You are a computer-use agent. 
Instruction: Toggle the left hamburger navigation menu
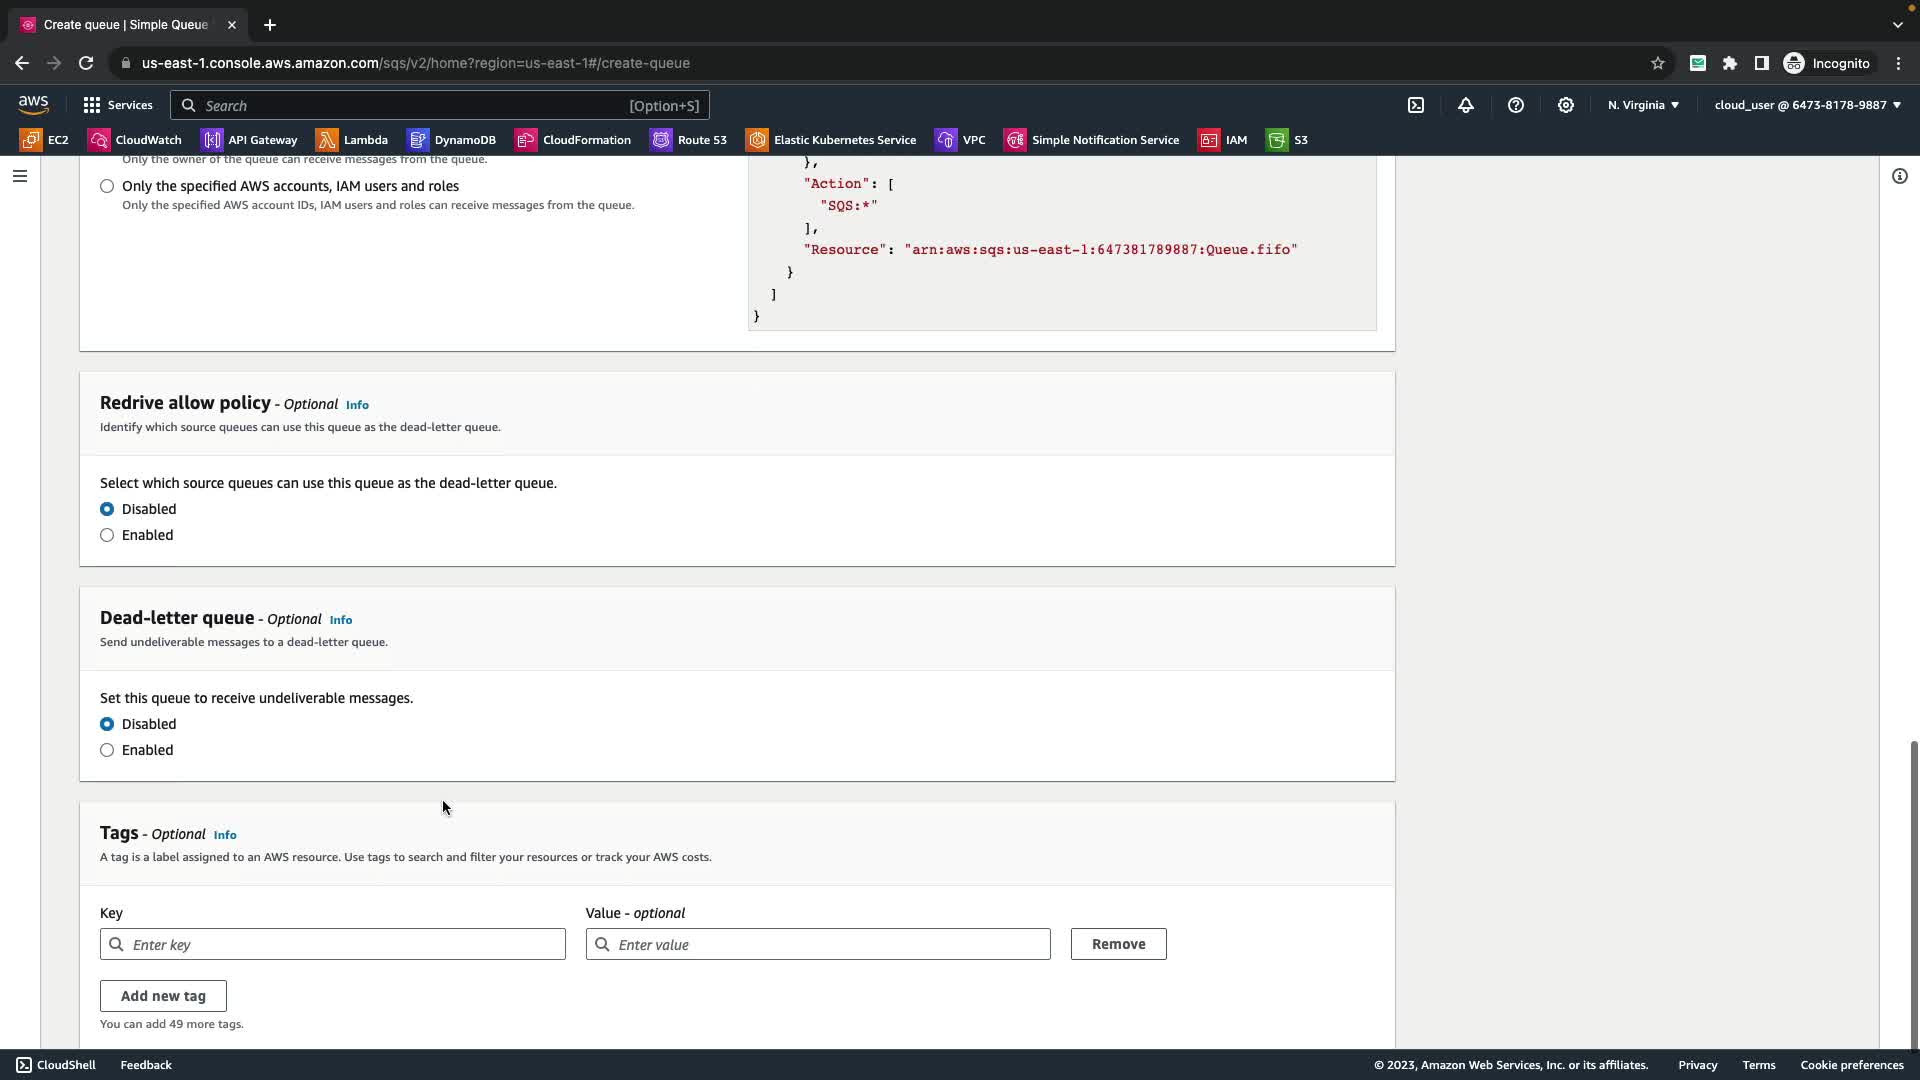point(20,176)
